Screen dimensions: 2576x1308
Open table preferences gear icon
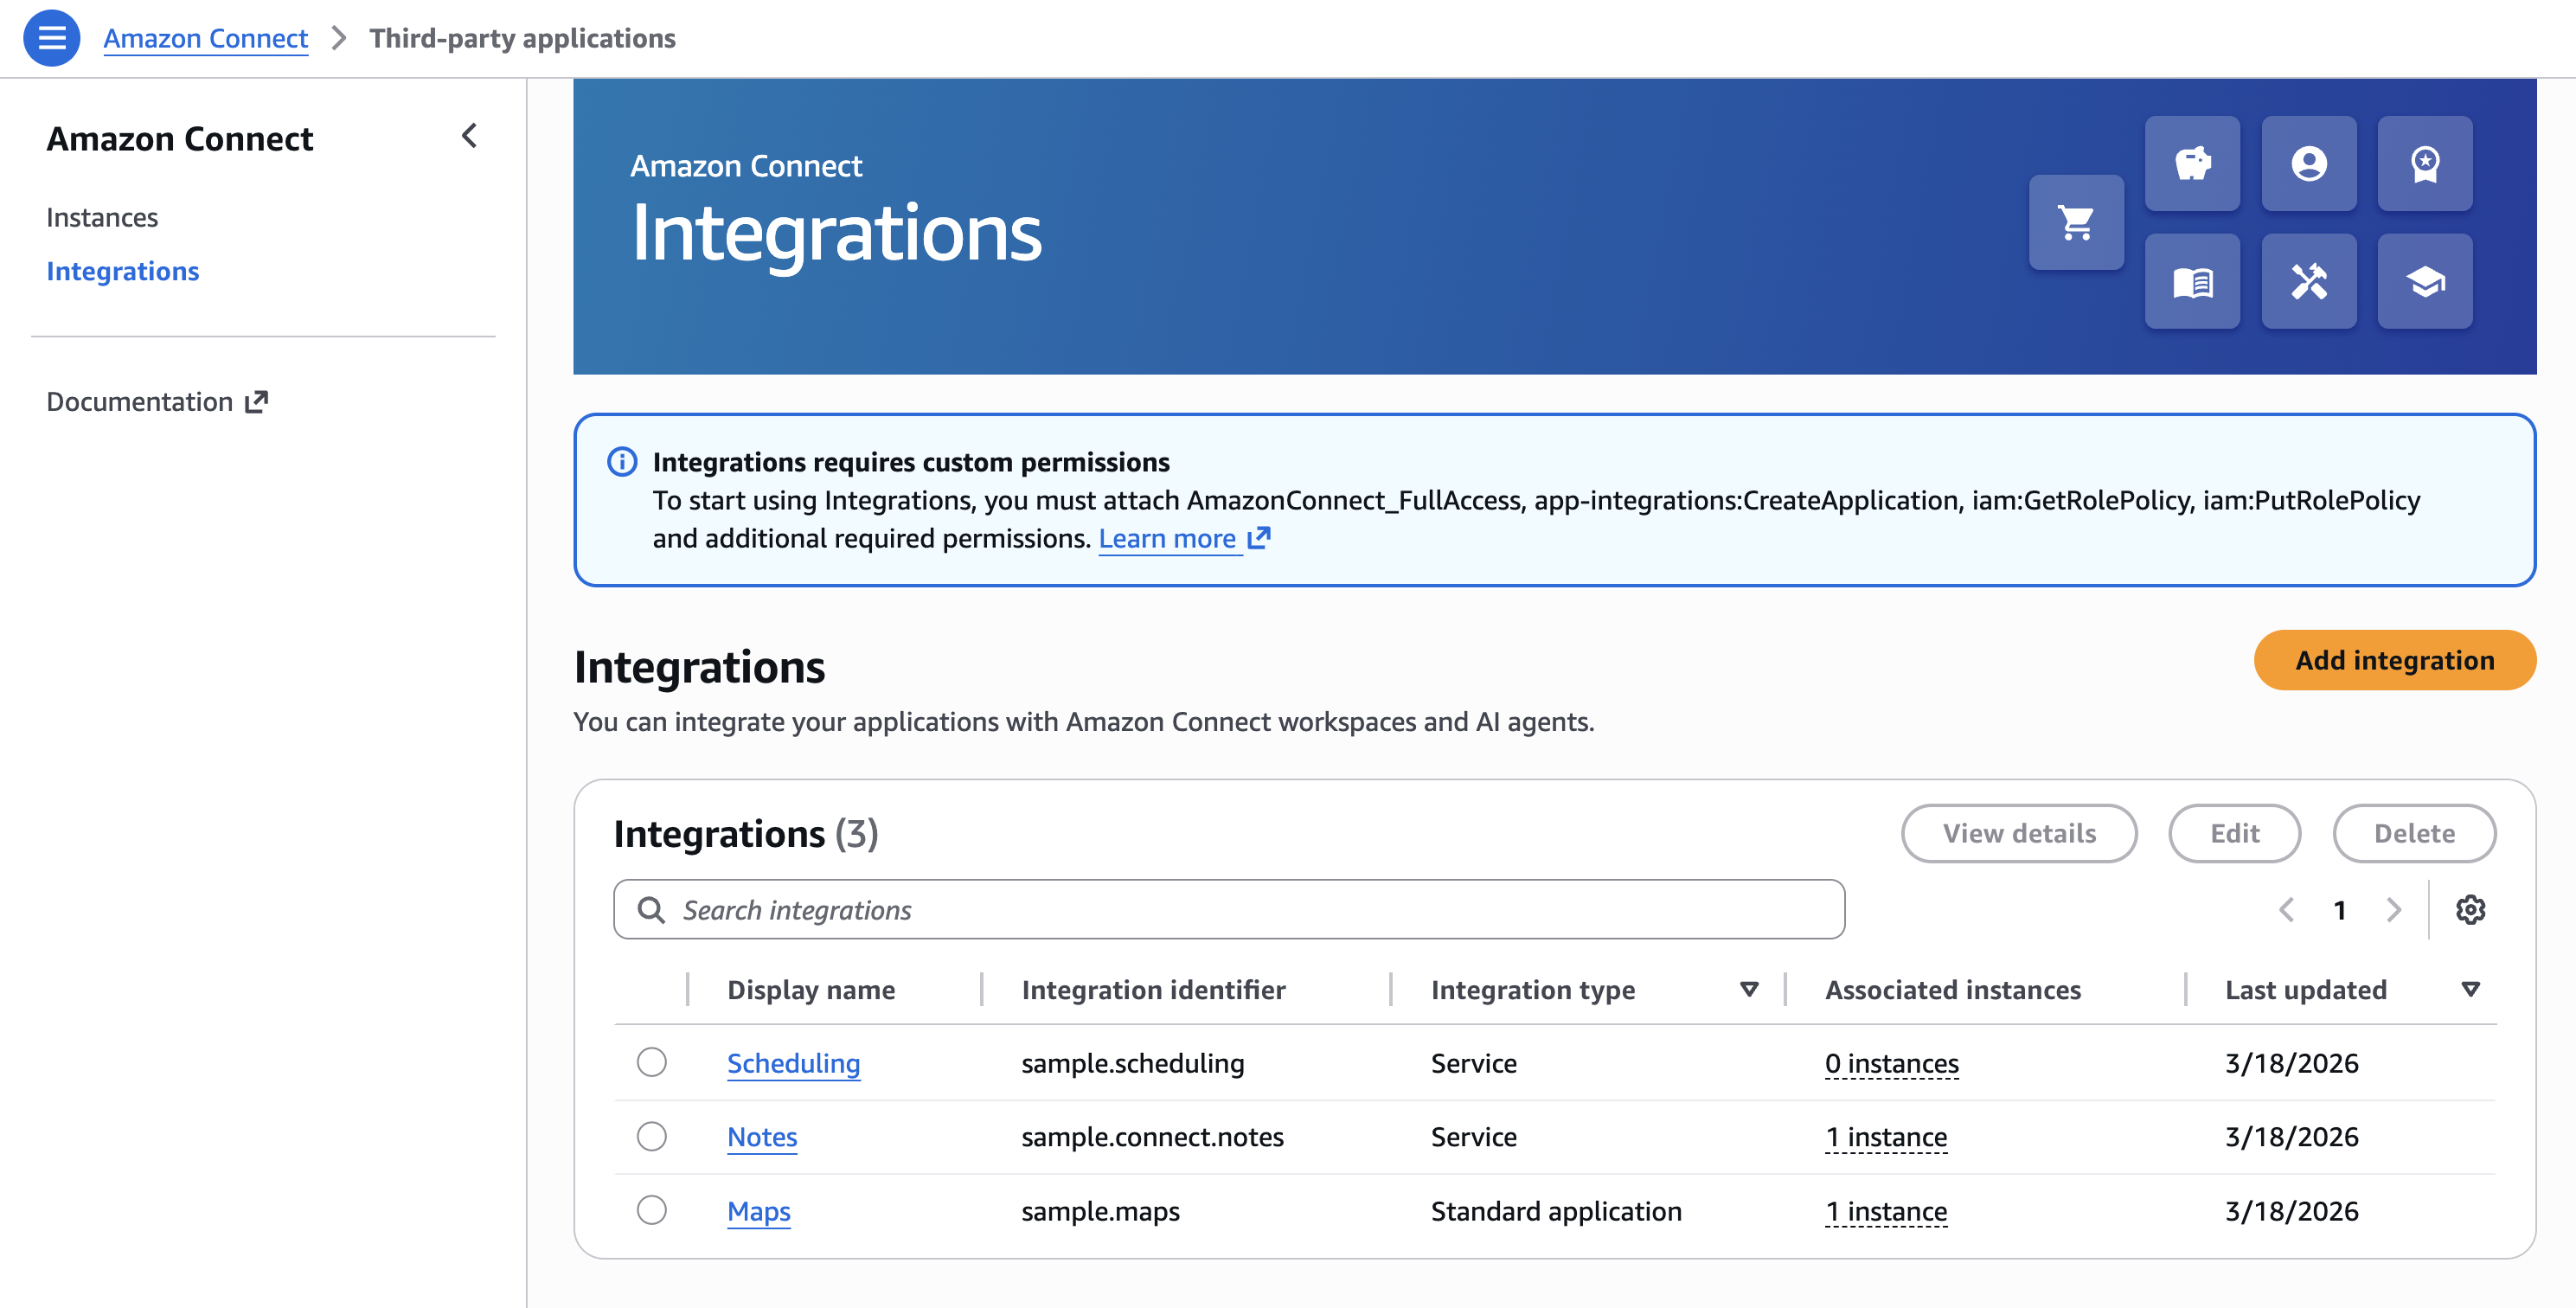click(x=2470, y=909)
